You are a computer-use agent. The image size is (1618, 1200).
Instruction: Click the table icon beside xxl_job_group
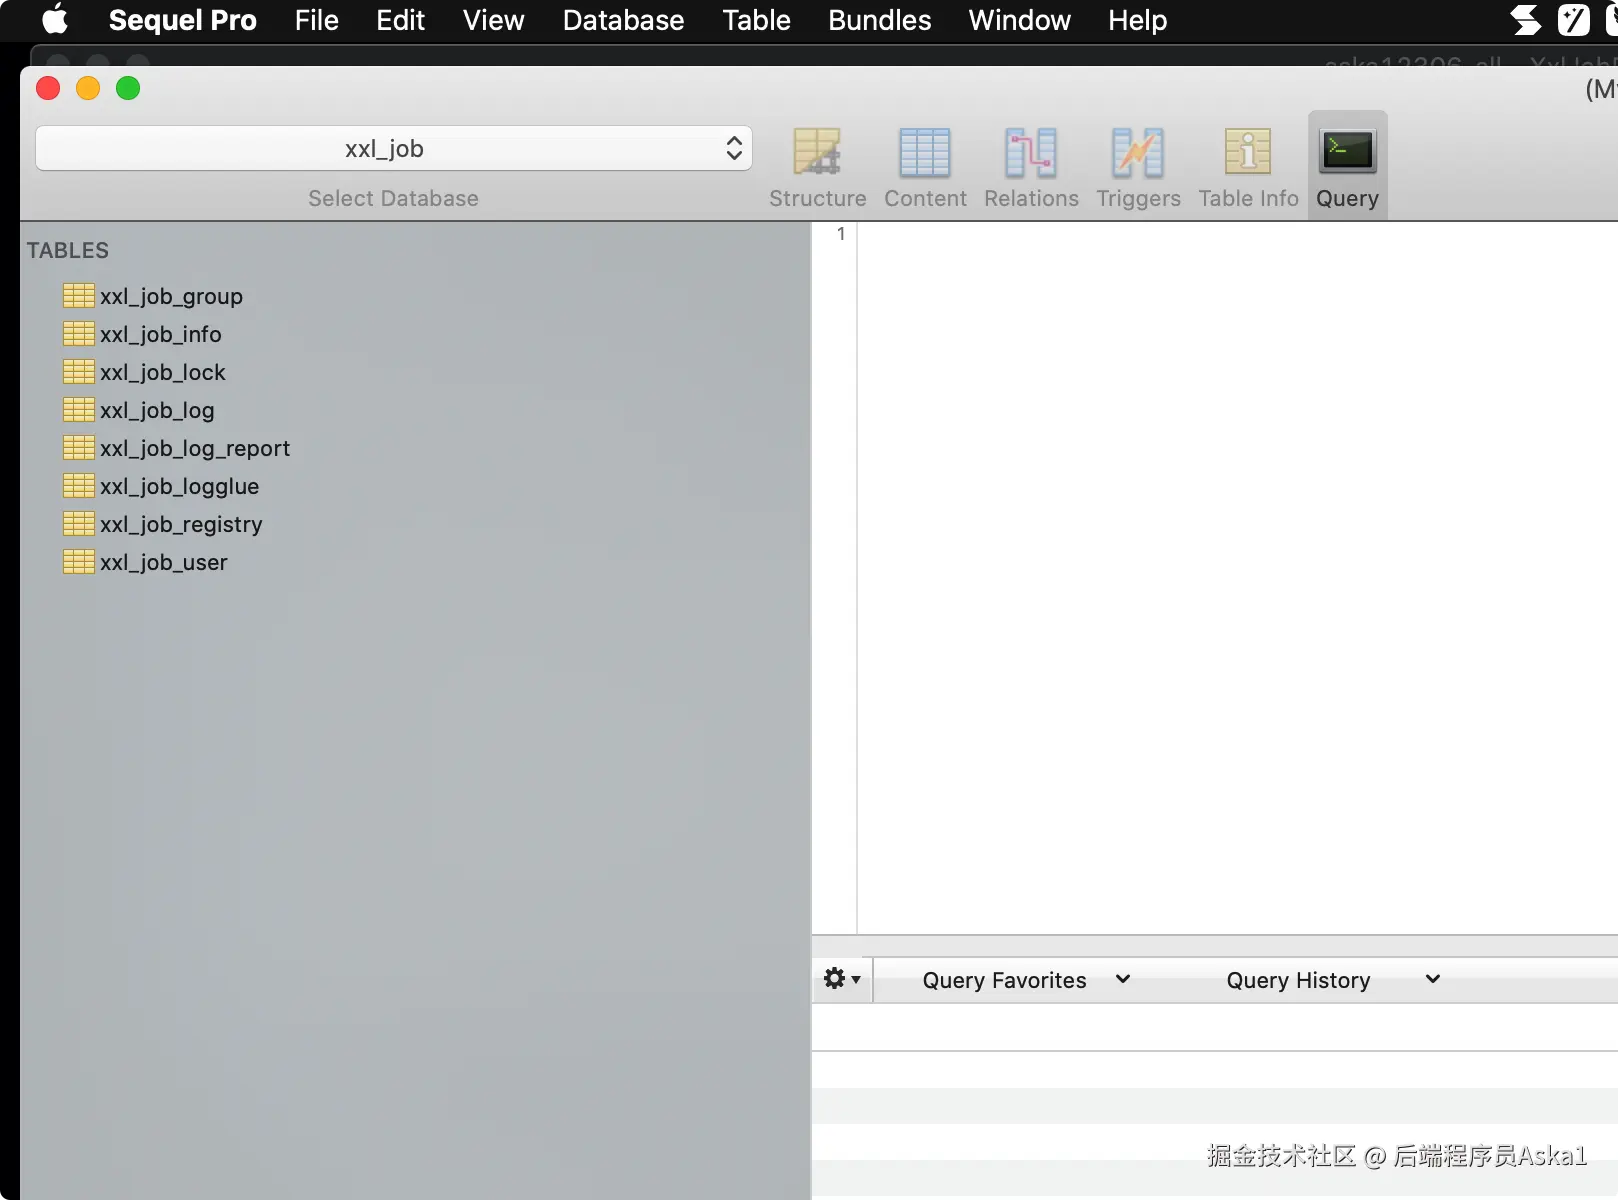coord(78,295)
